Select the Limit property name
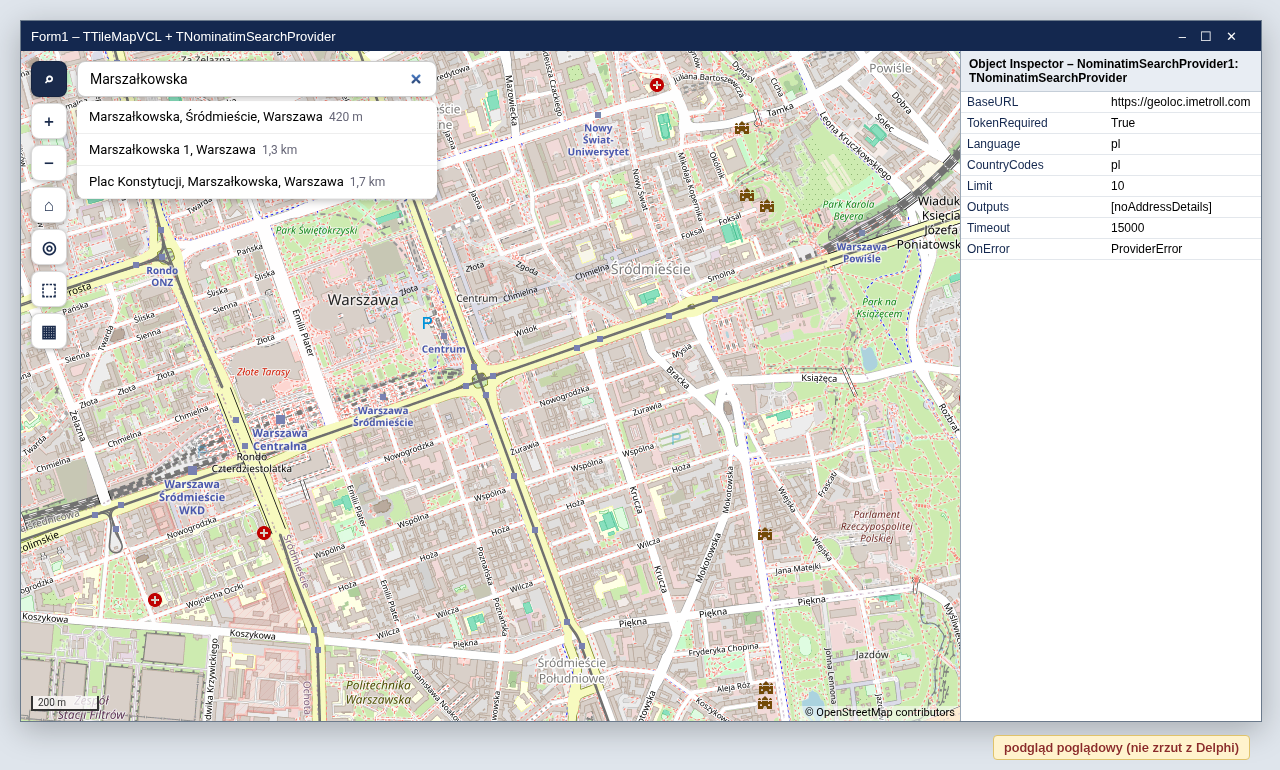1280x770 pixels. (x=980, y=186)
